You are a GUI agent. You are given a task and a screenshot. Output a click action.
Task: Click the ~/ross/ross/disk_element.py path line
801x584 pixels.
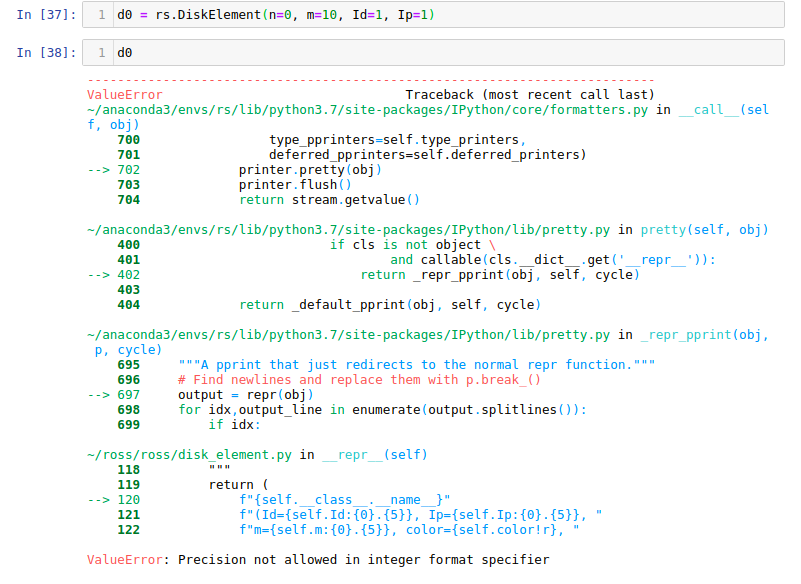[x=257, y=455]
